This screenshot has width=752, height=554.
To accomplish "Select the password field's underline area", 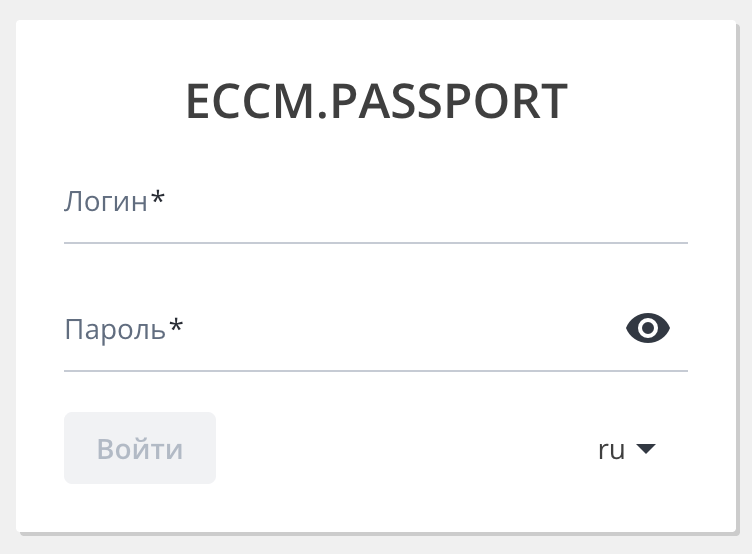I will point(375,370).
